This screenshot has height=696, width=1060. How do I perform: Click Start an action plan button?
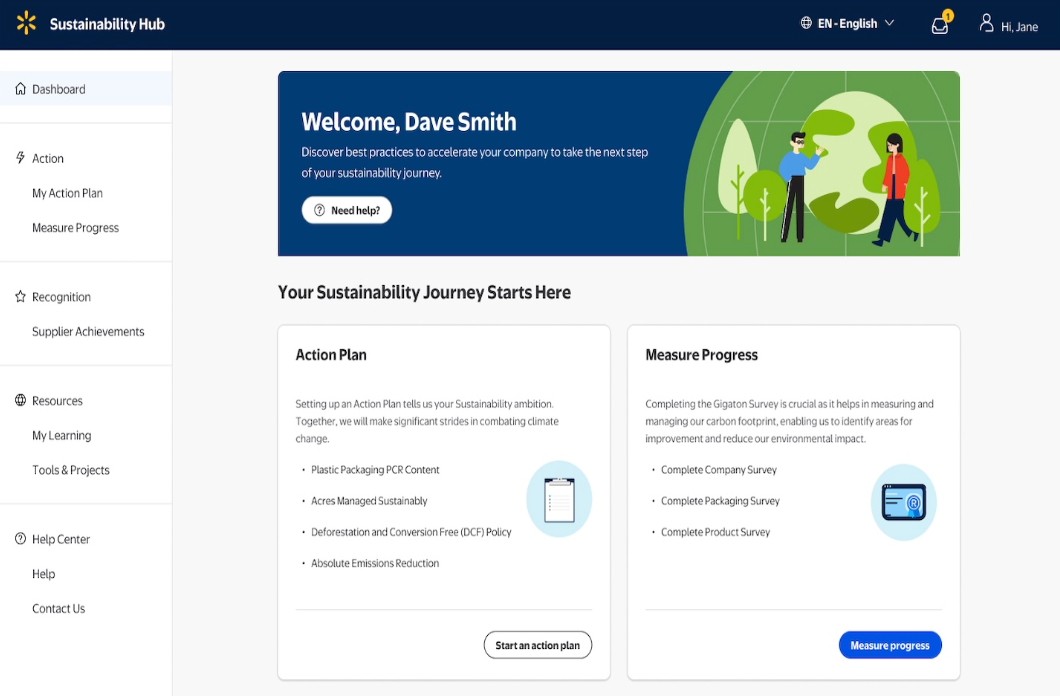pos(537,645)
